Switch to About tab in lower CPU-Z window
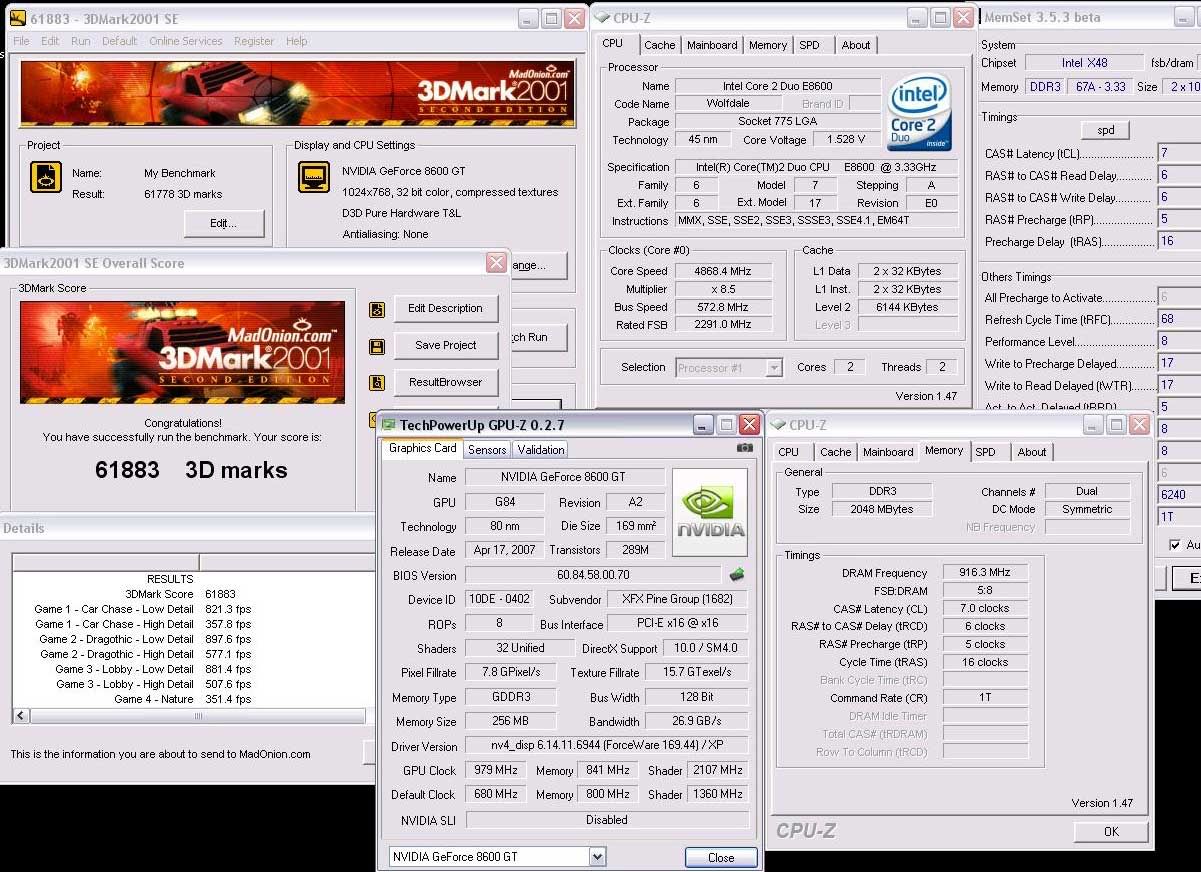The image size is (1201, 872). 1032,452
